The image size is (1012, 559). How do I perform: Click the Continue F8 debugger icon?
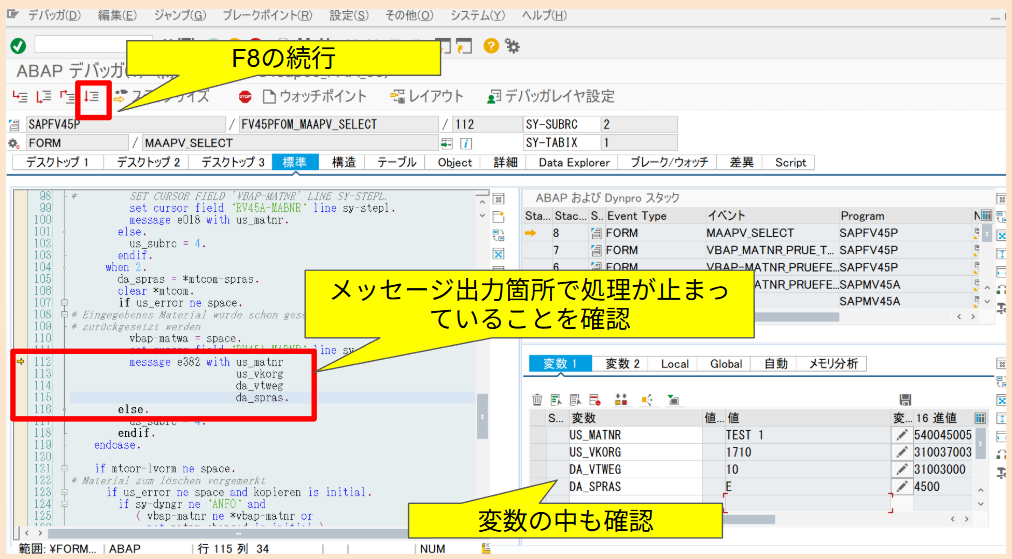[92, 97]
